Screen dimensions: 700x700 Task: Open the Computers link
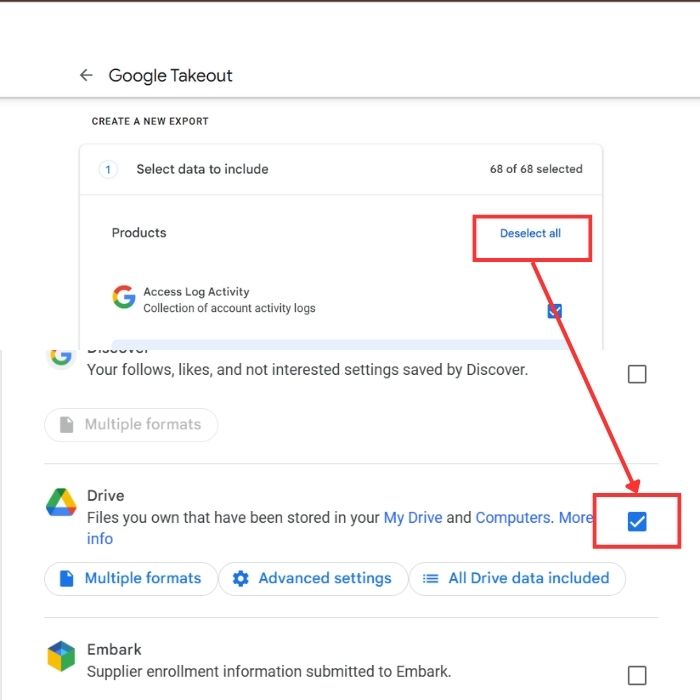click(513, 518)
